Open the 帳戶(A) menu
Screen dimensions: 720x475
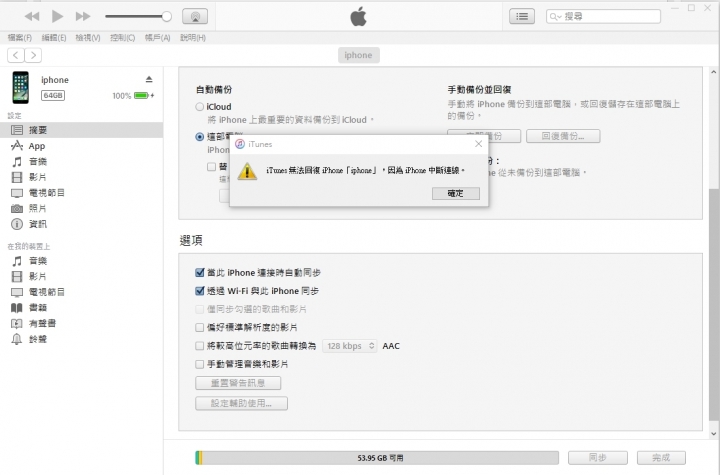(x=158, y=38)
